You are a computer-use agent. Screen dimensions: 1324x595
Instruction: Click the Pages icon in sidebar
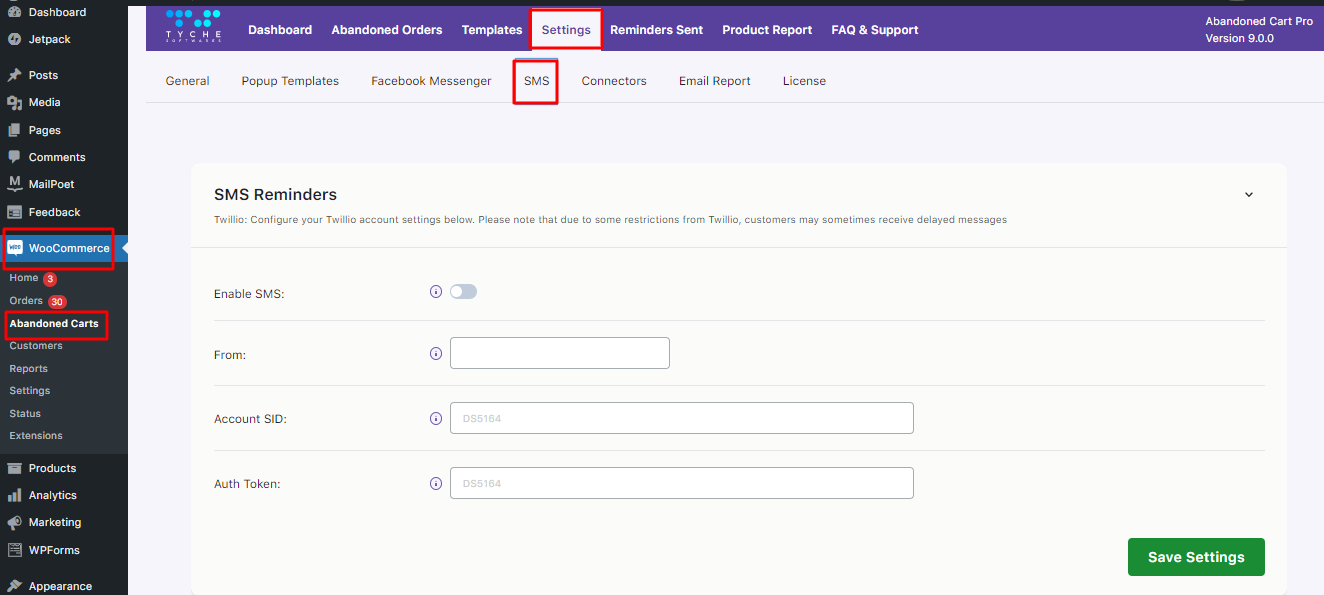15,130
